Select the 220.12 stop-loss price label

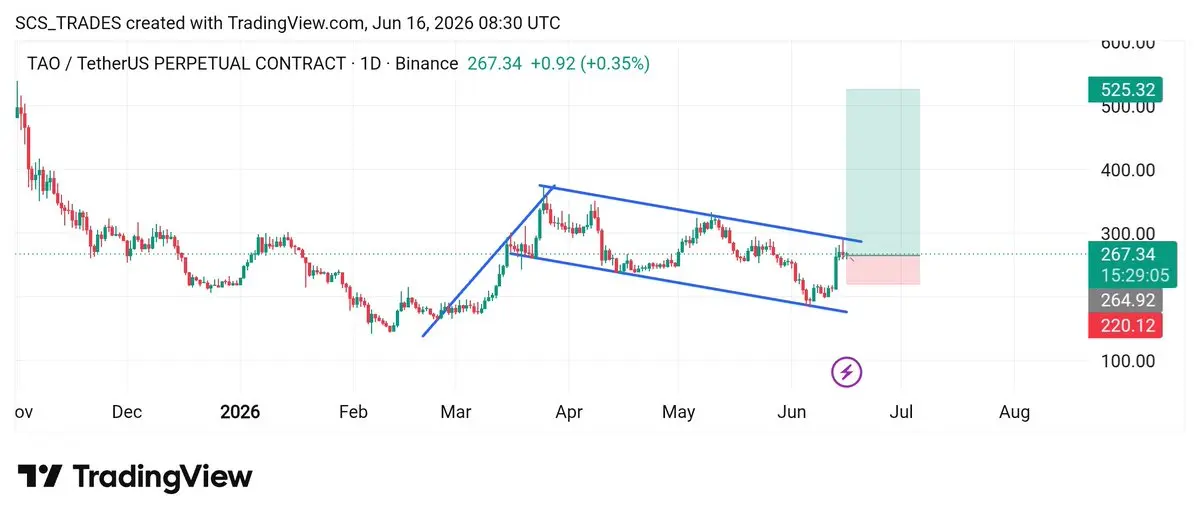tap(1123, 324)
